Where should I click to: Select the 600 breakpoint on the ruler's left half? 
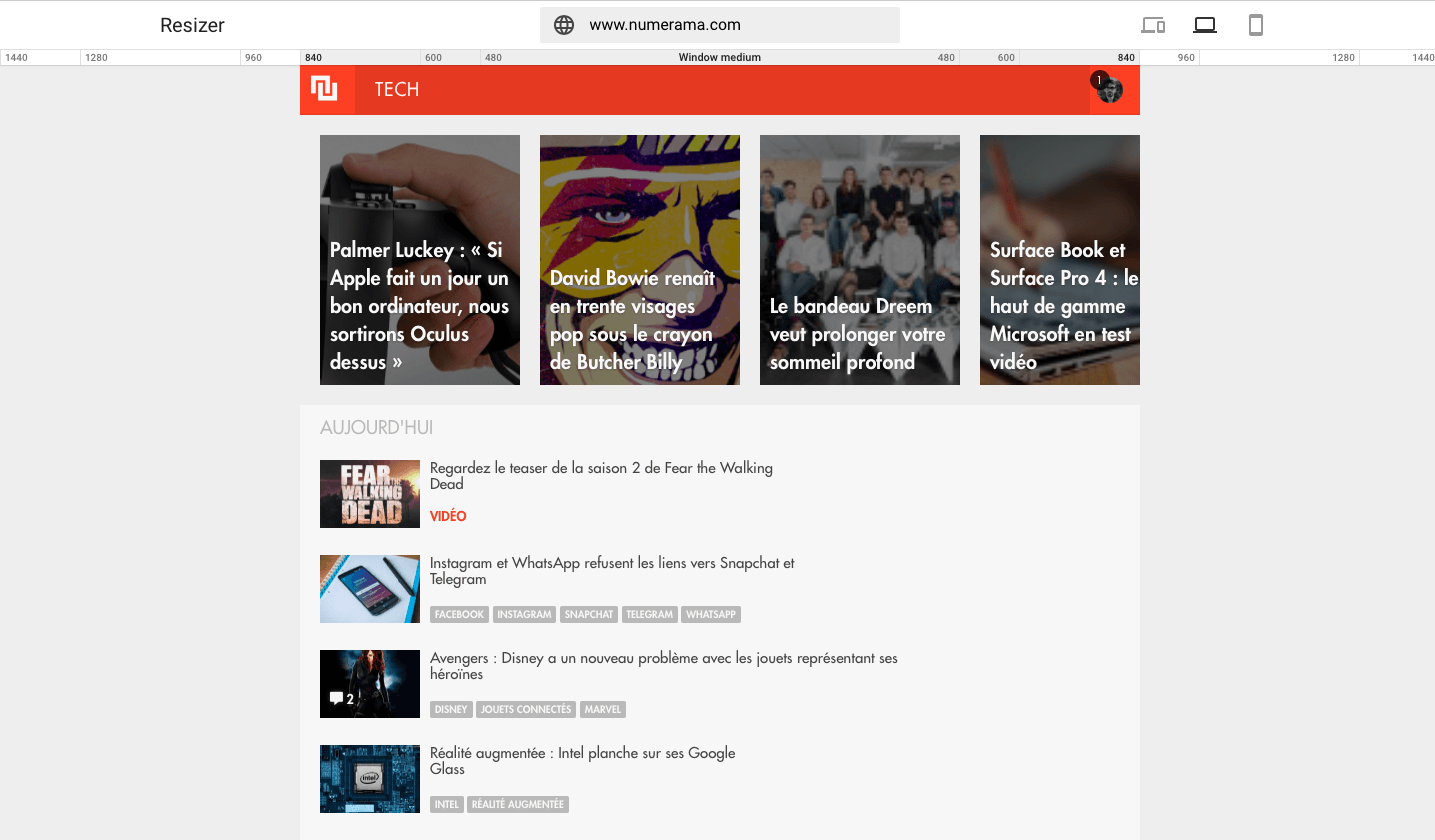[x=432, y=58]
